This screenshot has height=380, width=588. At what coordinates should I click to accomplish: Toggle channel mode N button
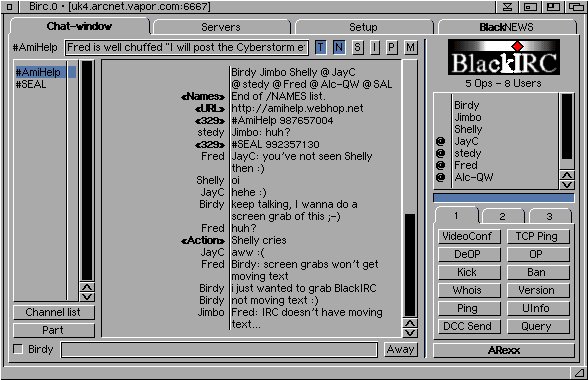[339, 47]
